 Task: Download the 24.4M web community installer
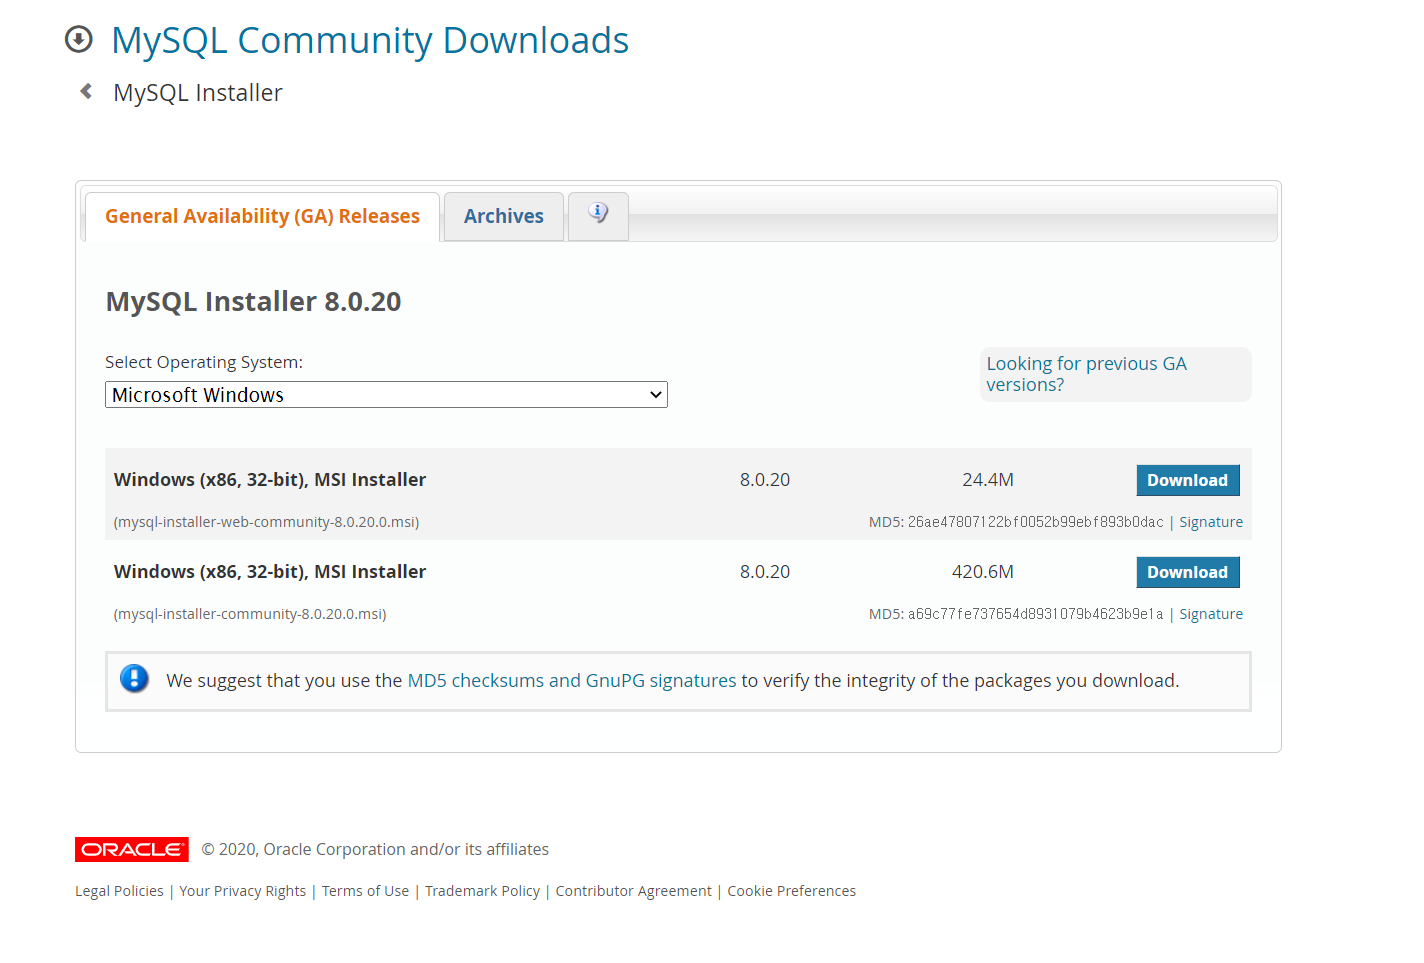pos(1188,480)
